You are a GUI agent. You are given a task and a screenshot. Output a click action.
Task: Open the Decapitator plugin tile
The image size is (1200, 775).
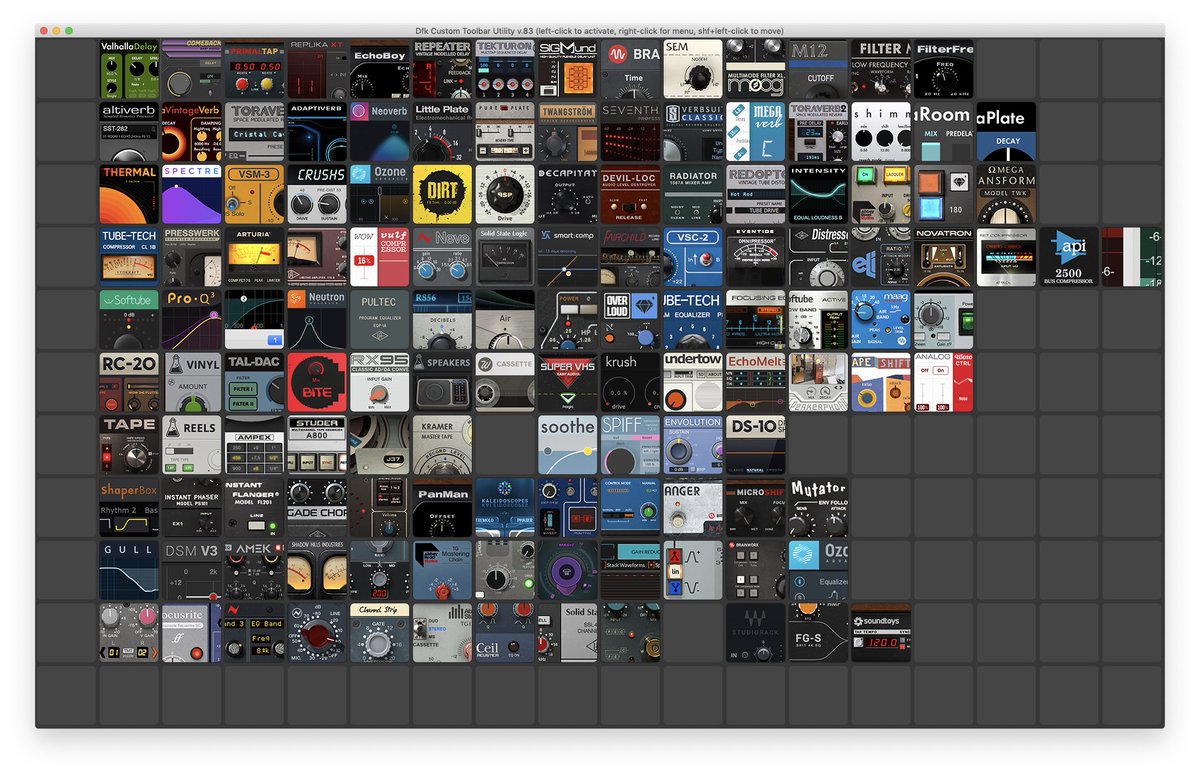pos(568,194)
